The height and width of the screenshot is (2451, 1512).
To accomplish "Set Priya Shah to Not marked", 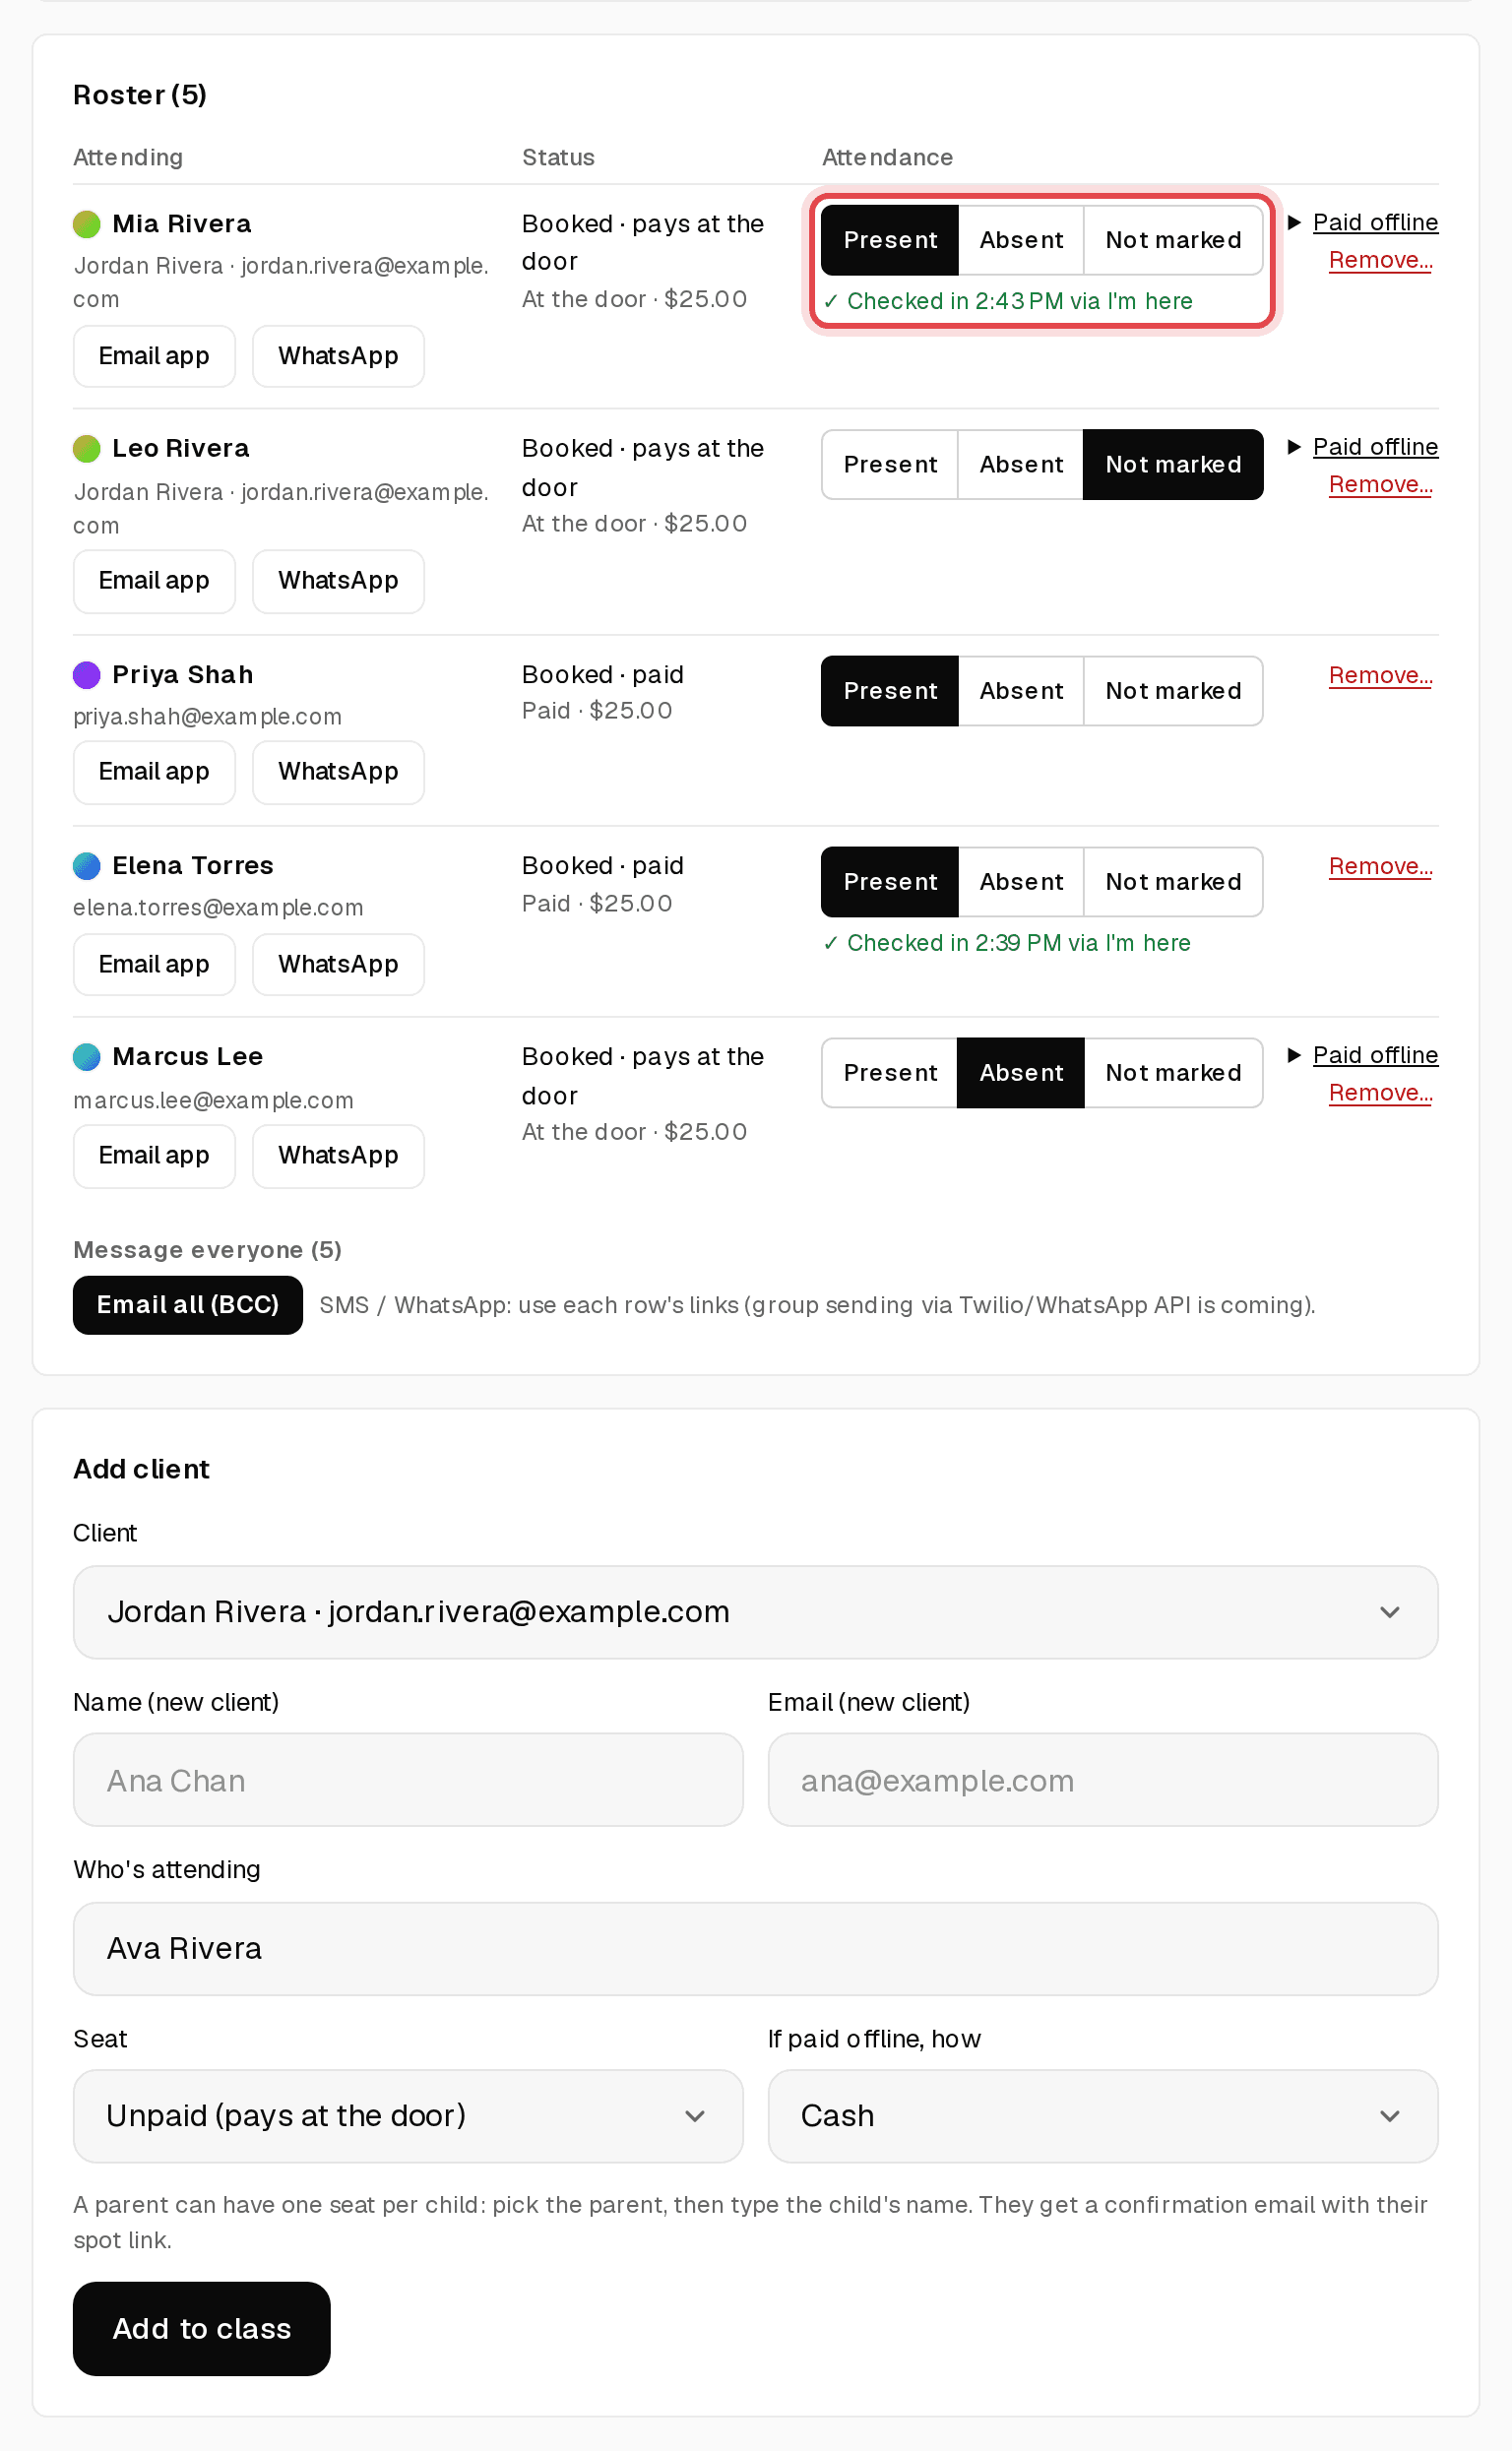I will (1173, 691).
